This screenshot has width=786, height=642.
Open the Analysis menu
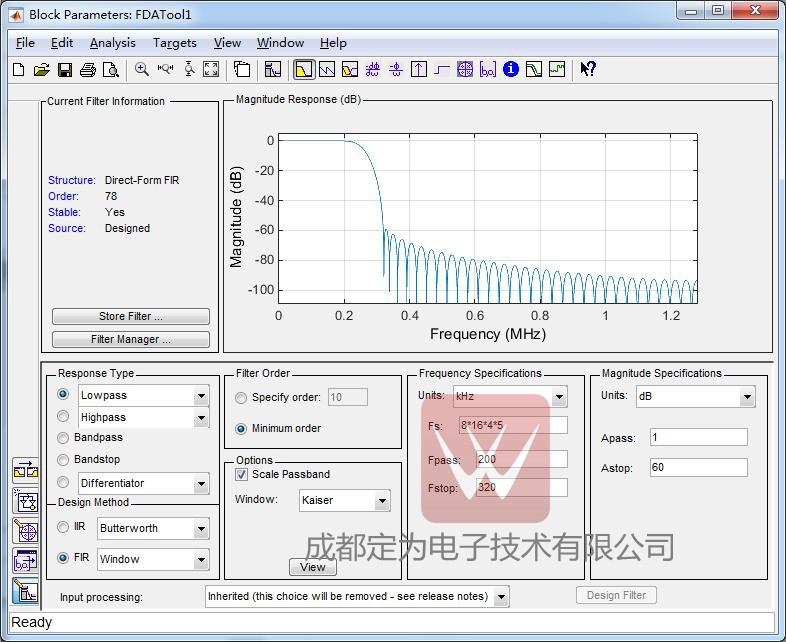(112, 43)
